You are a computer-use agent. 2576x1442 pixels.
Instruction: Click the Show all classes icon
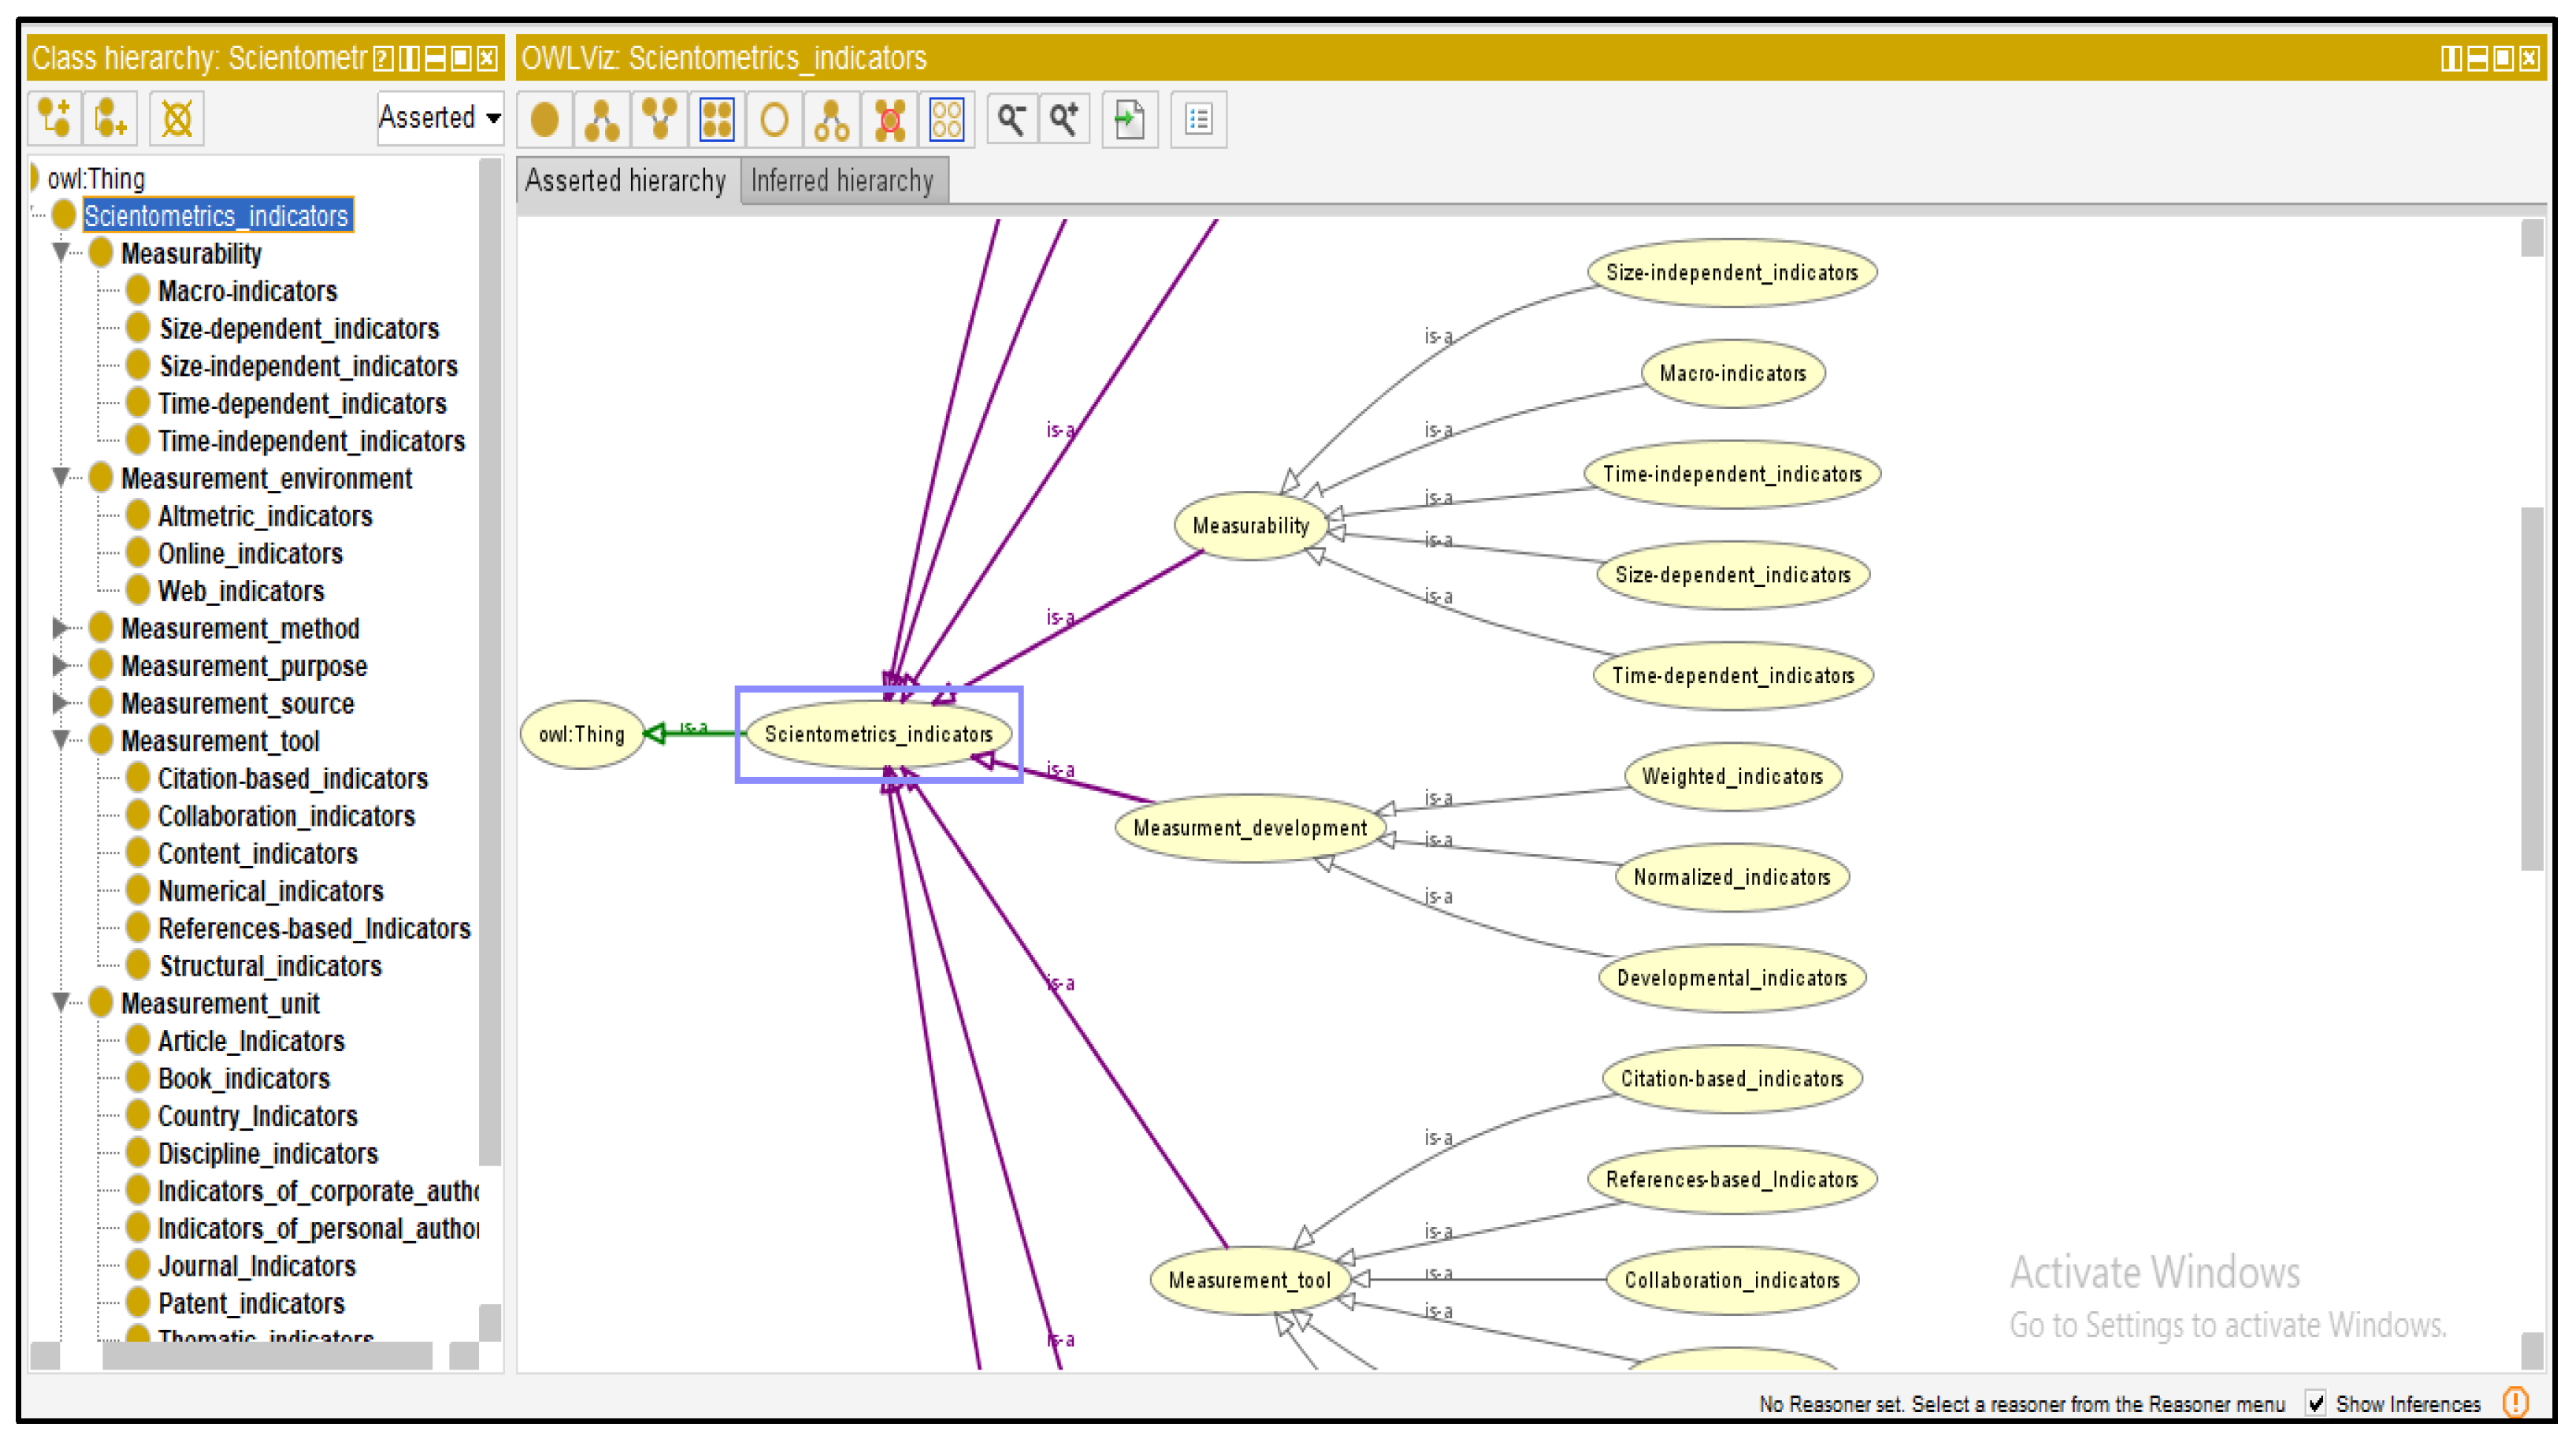coord(717,120)
